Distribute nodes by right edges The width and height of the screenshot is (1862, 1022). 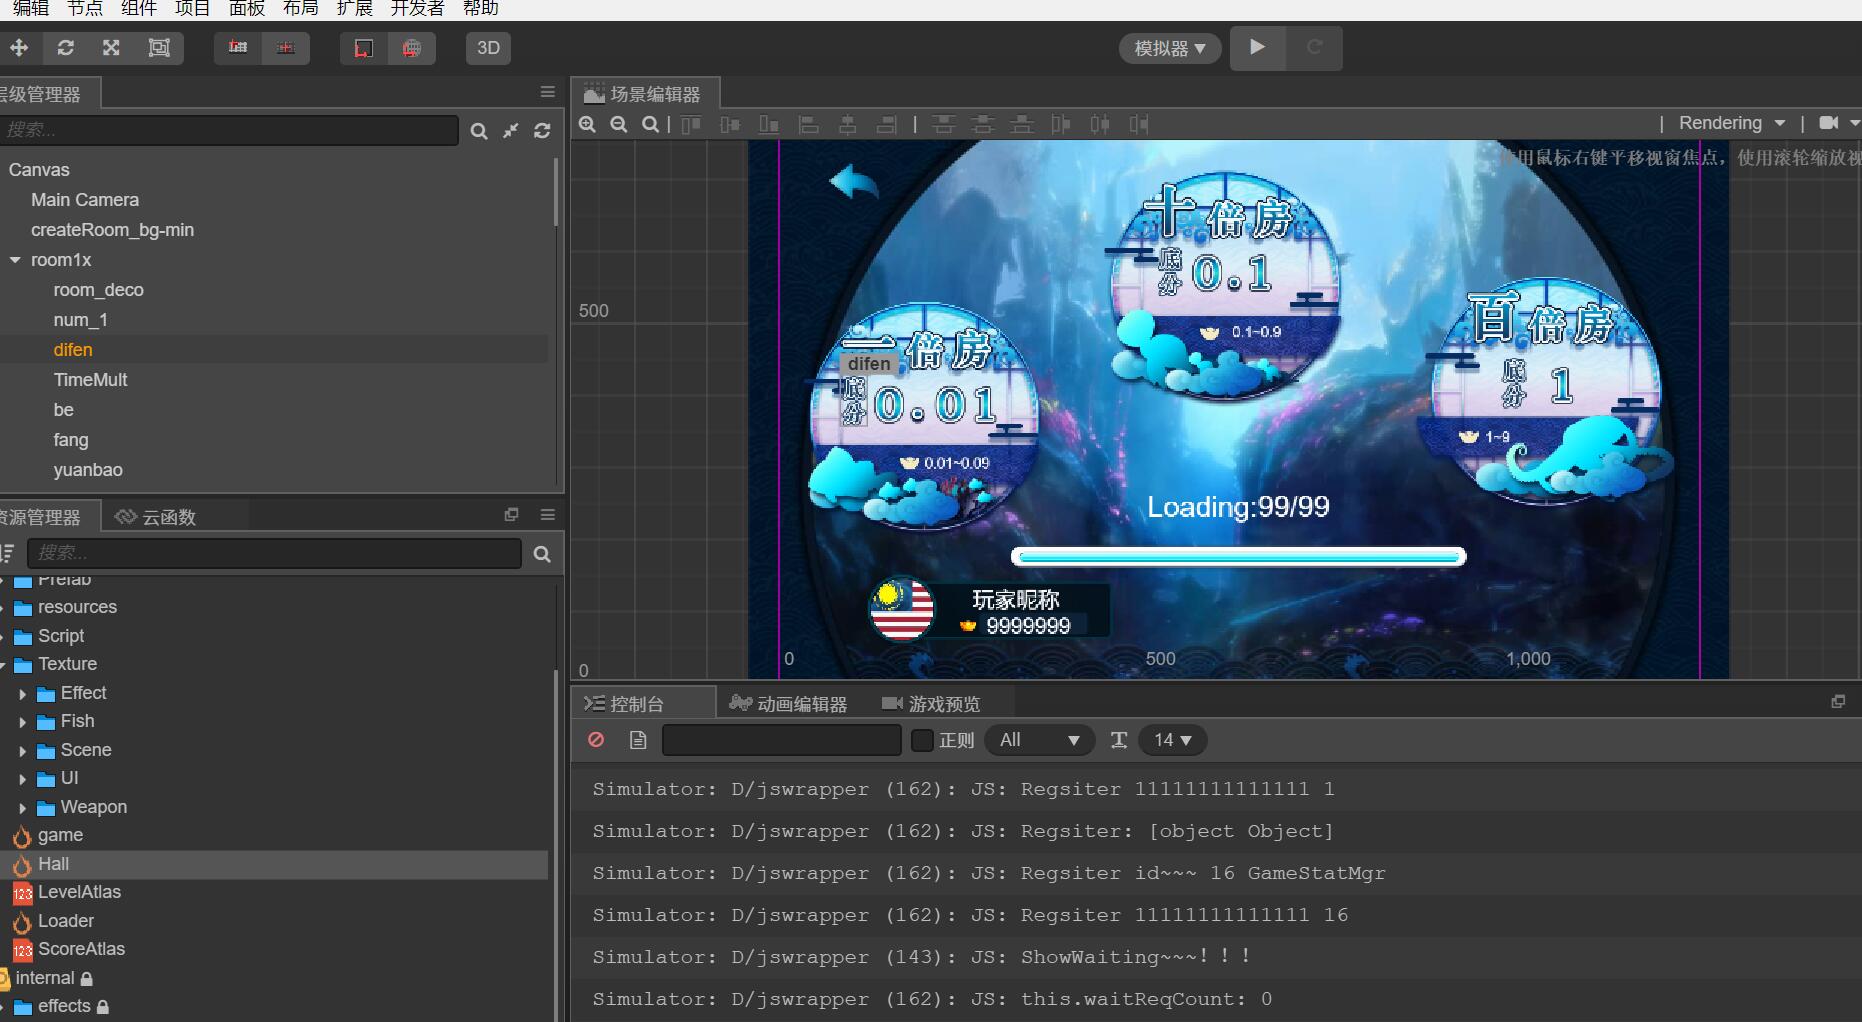click(x=1139, y=124)
